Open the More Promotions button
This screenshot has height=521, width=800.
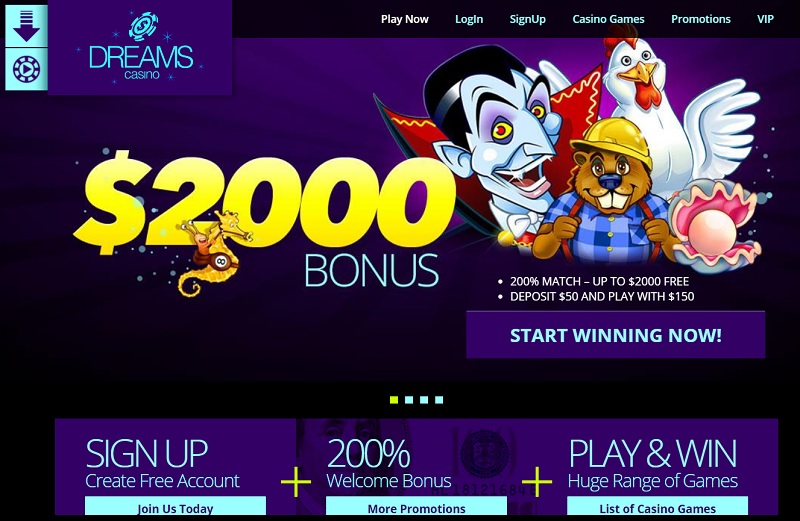tap(416, 507)
